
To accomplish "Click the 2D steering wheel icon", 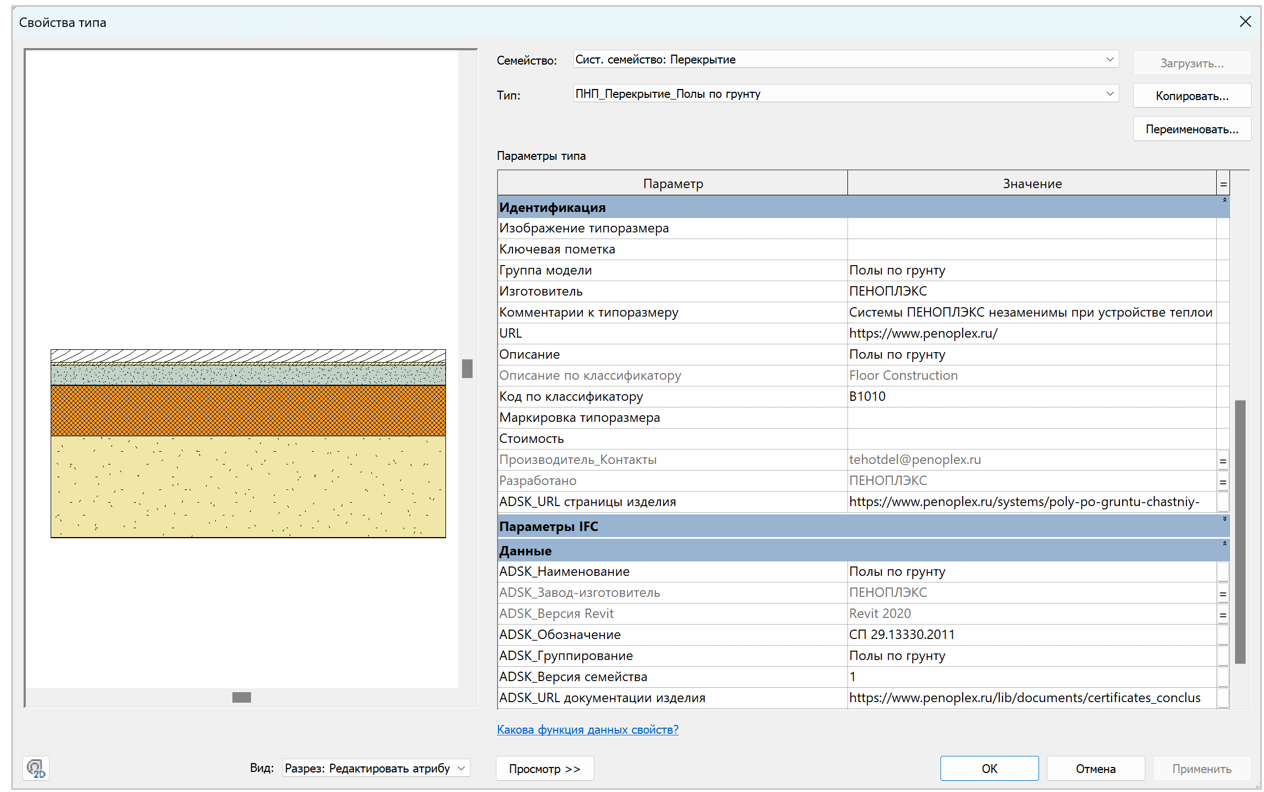I will (x=36, y=768).
